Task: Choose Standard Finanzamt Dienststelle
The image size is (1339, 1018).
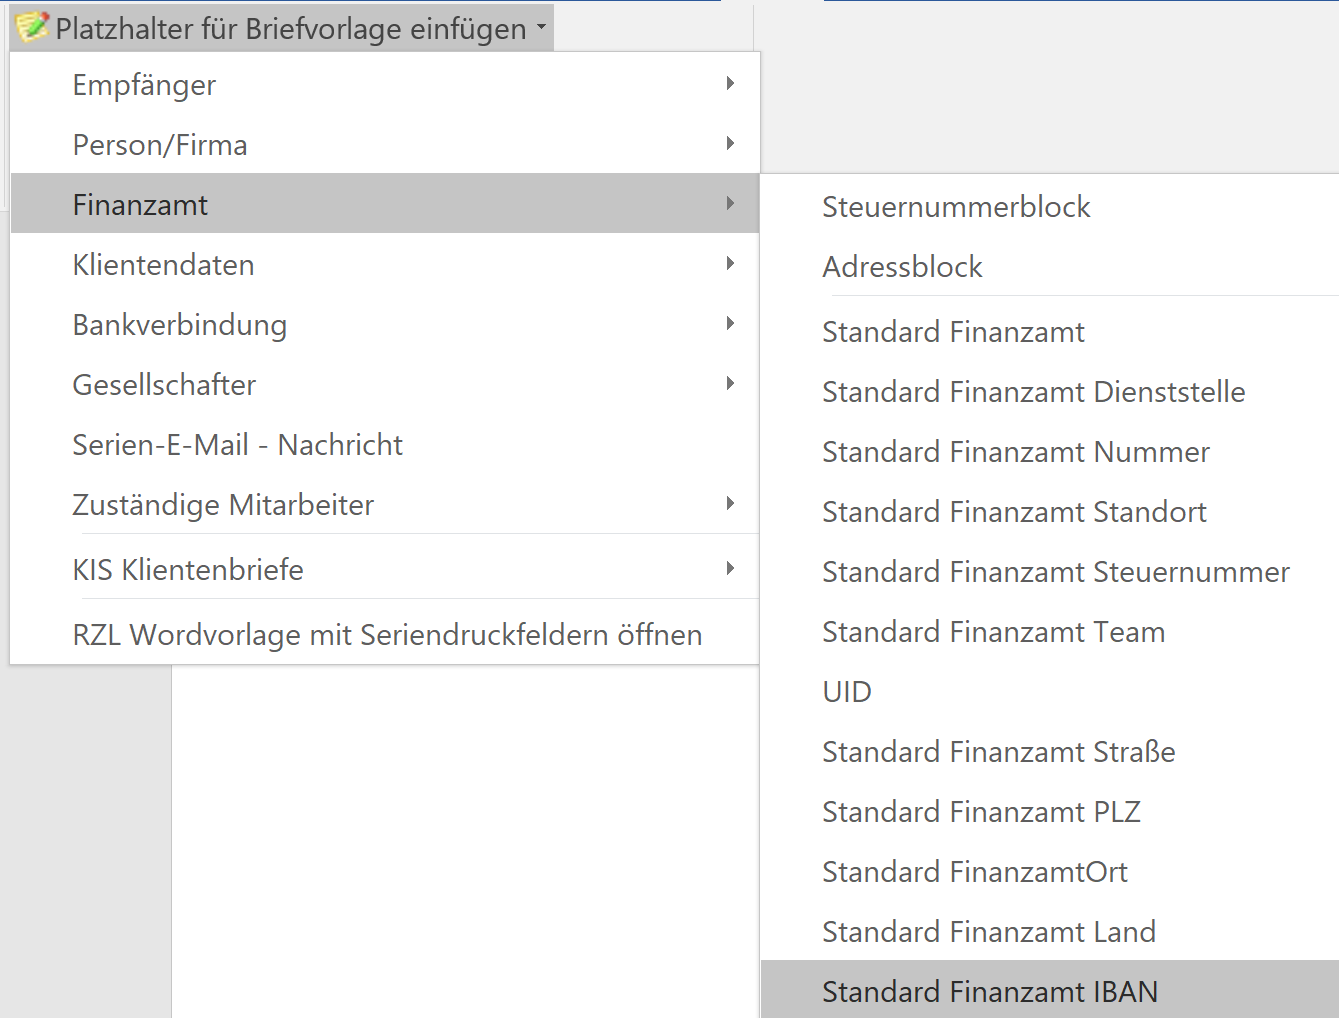Action: (x=1033, y=391)
